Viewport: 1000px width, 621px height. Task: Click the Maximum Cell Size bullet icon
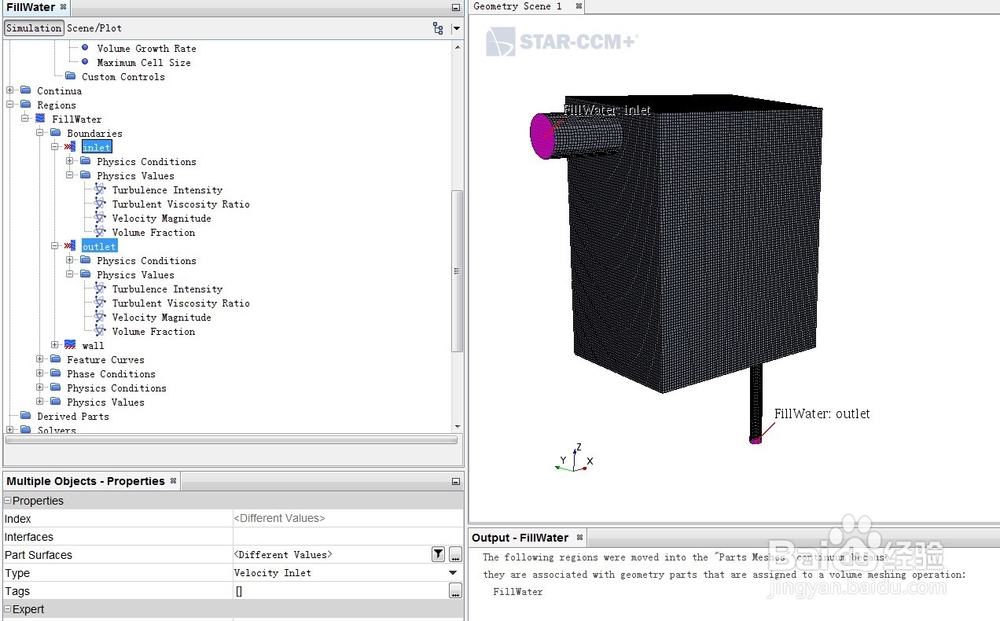85,61
